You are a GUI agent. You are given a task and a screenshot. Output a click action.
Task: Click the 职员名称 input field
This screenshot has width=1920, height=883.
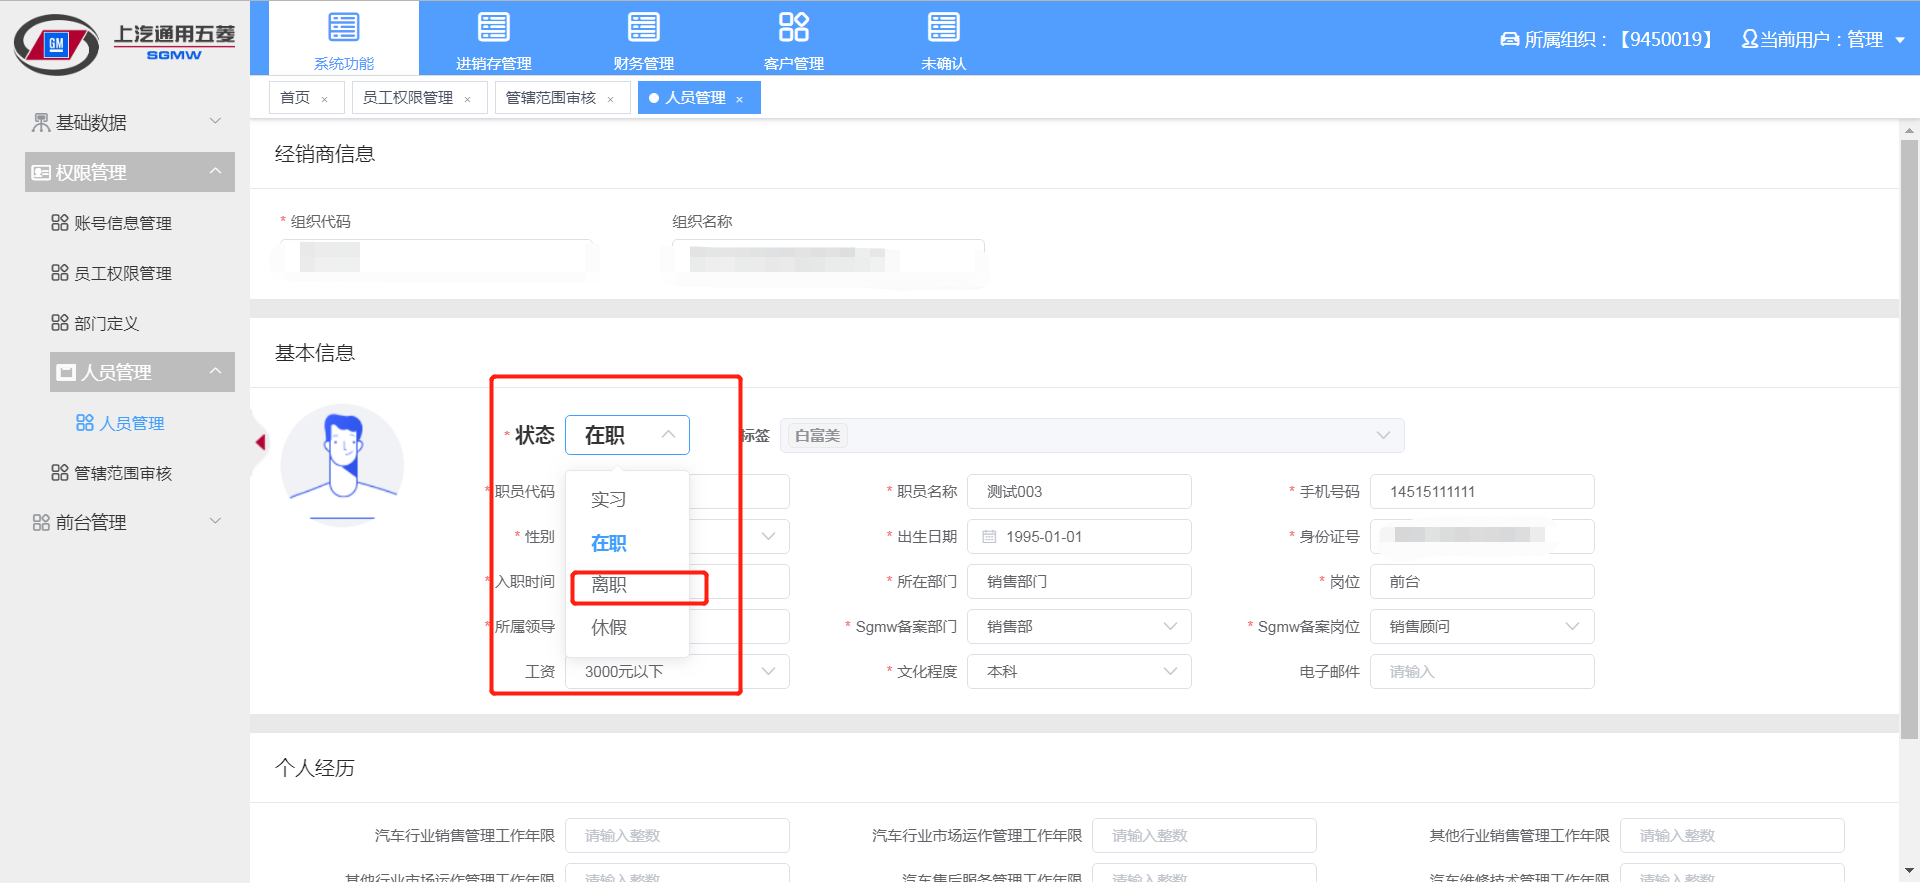pos(1079,491)
